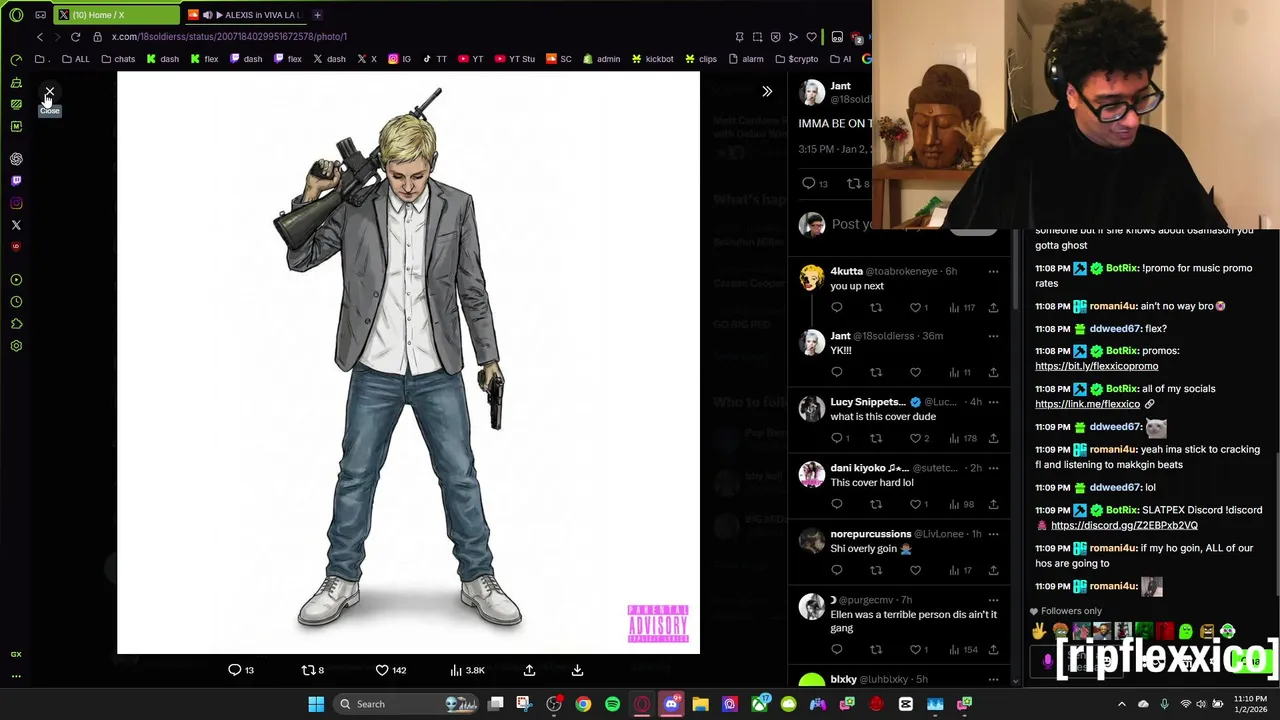The width and height of the screenshot is (1280, 720).
Task: Repost Lucy Snippets reply
Action: [876, 438]
